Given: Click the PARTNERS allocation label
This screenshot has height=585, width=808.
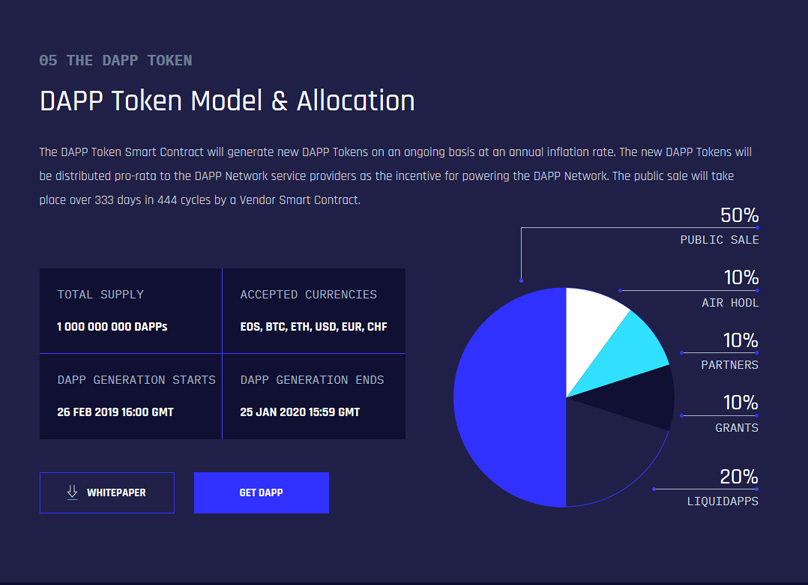Looking at the screenshot, I should [728, 365].
